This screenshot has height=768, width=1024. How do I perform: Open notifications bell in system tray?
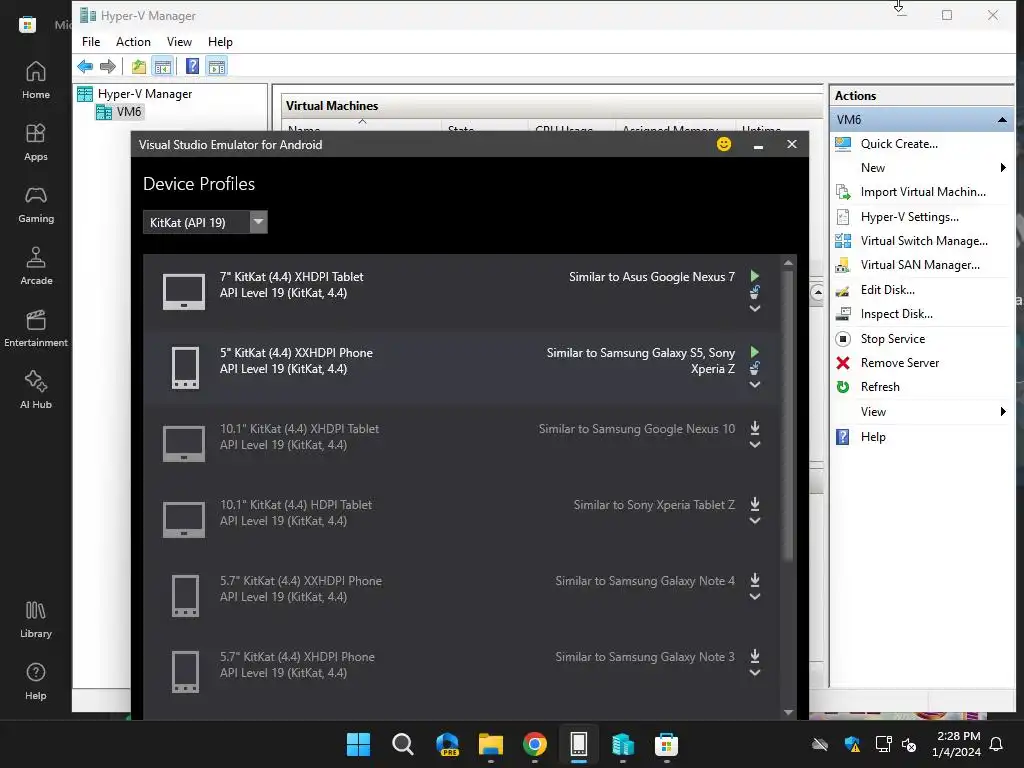(997, 744)
